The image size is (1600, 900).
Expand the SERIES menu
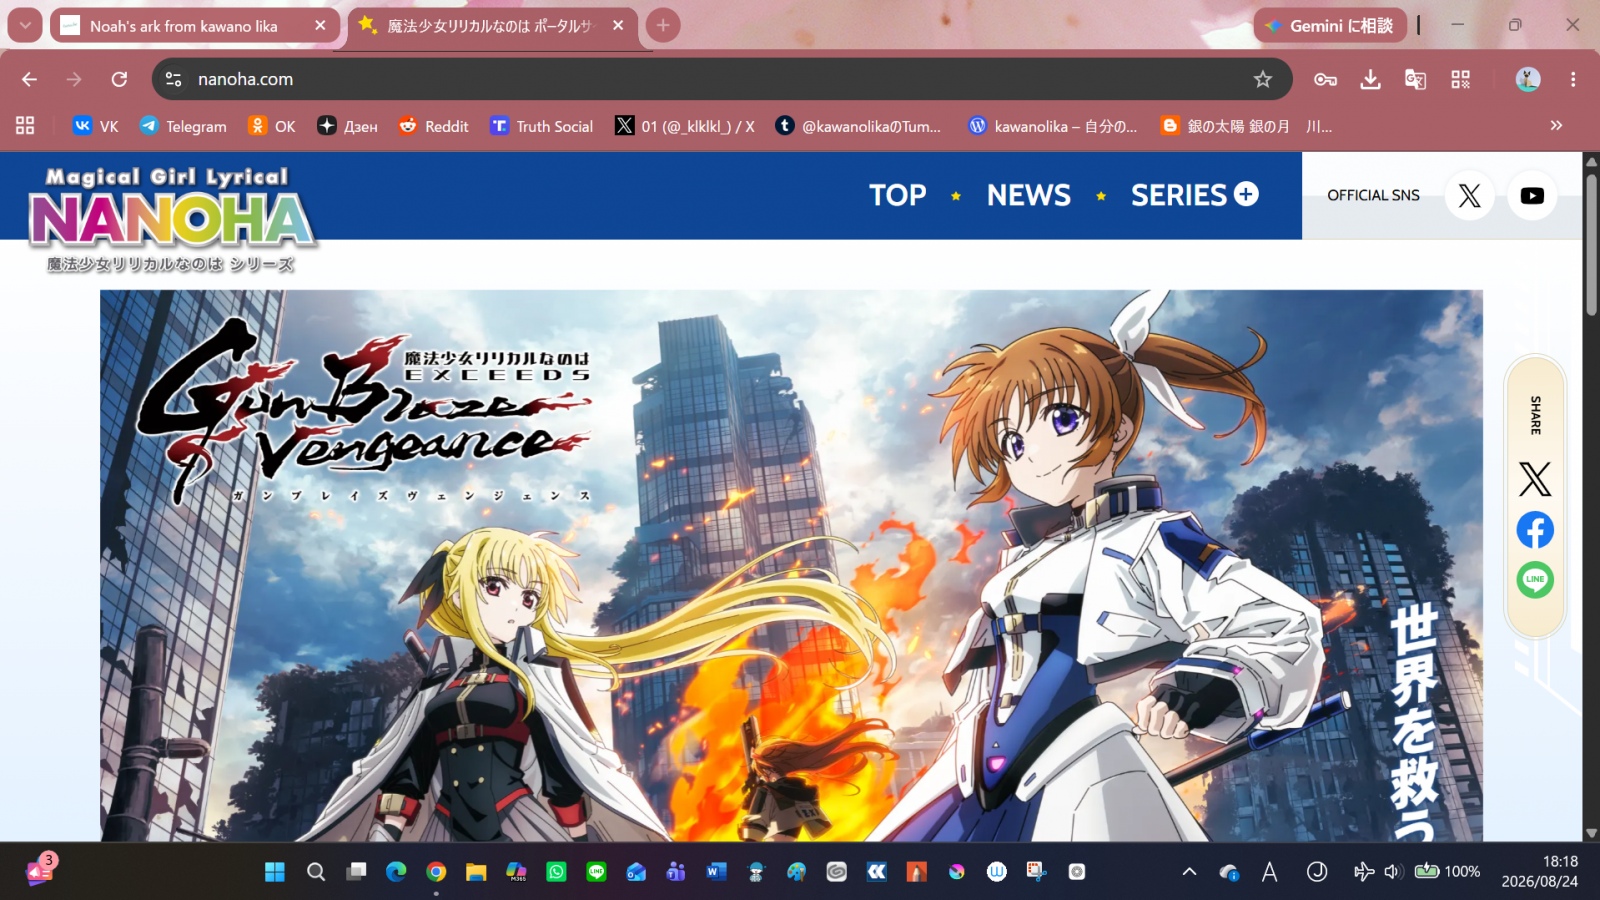pyautogui.click(x=1195, y=195)
